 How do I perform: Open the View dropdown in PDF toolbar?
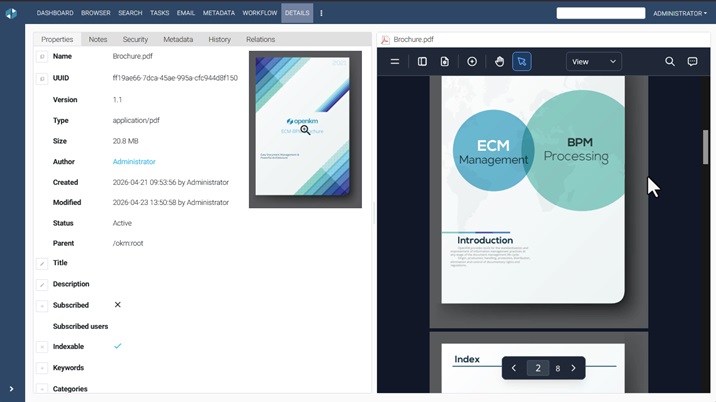point(594,62)
